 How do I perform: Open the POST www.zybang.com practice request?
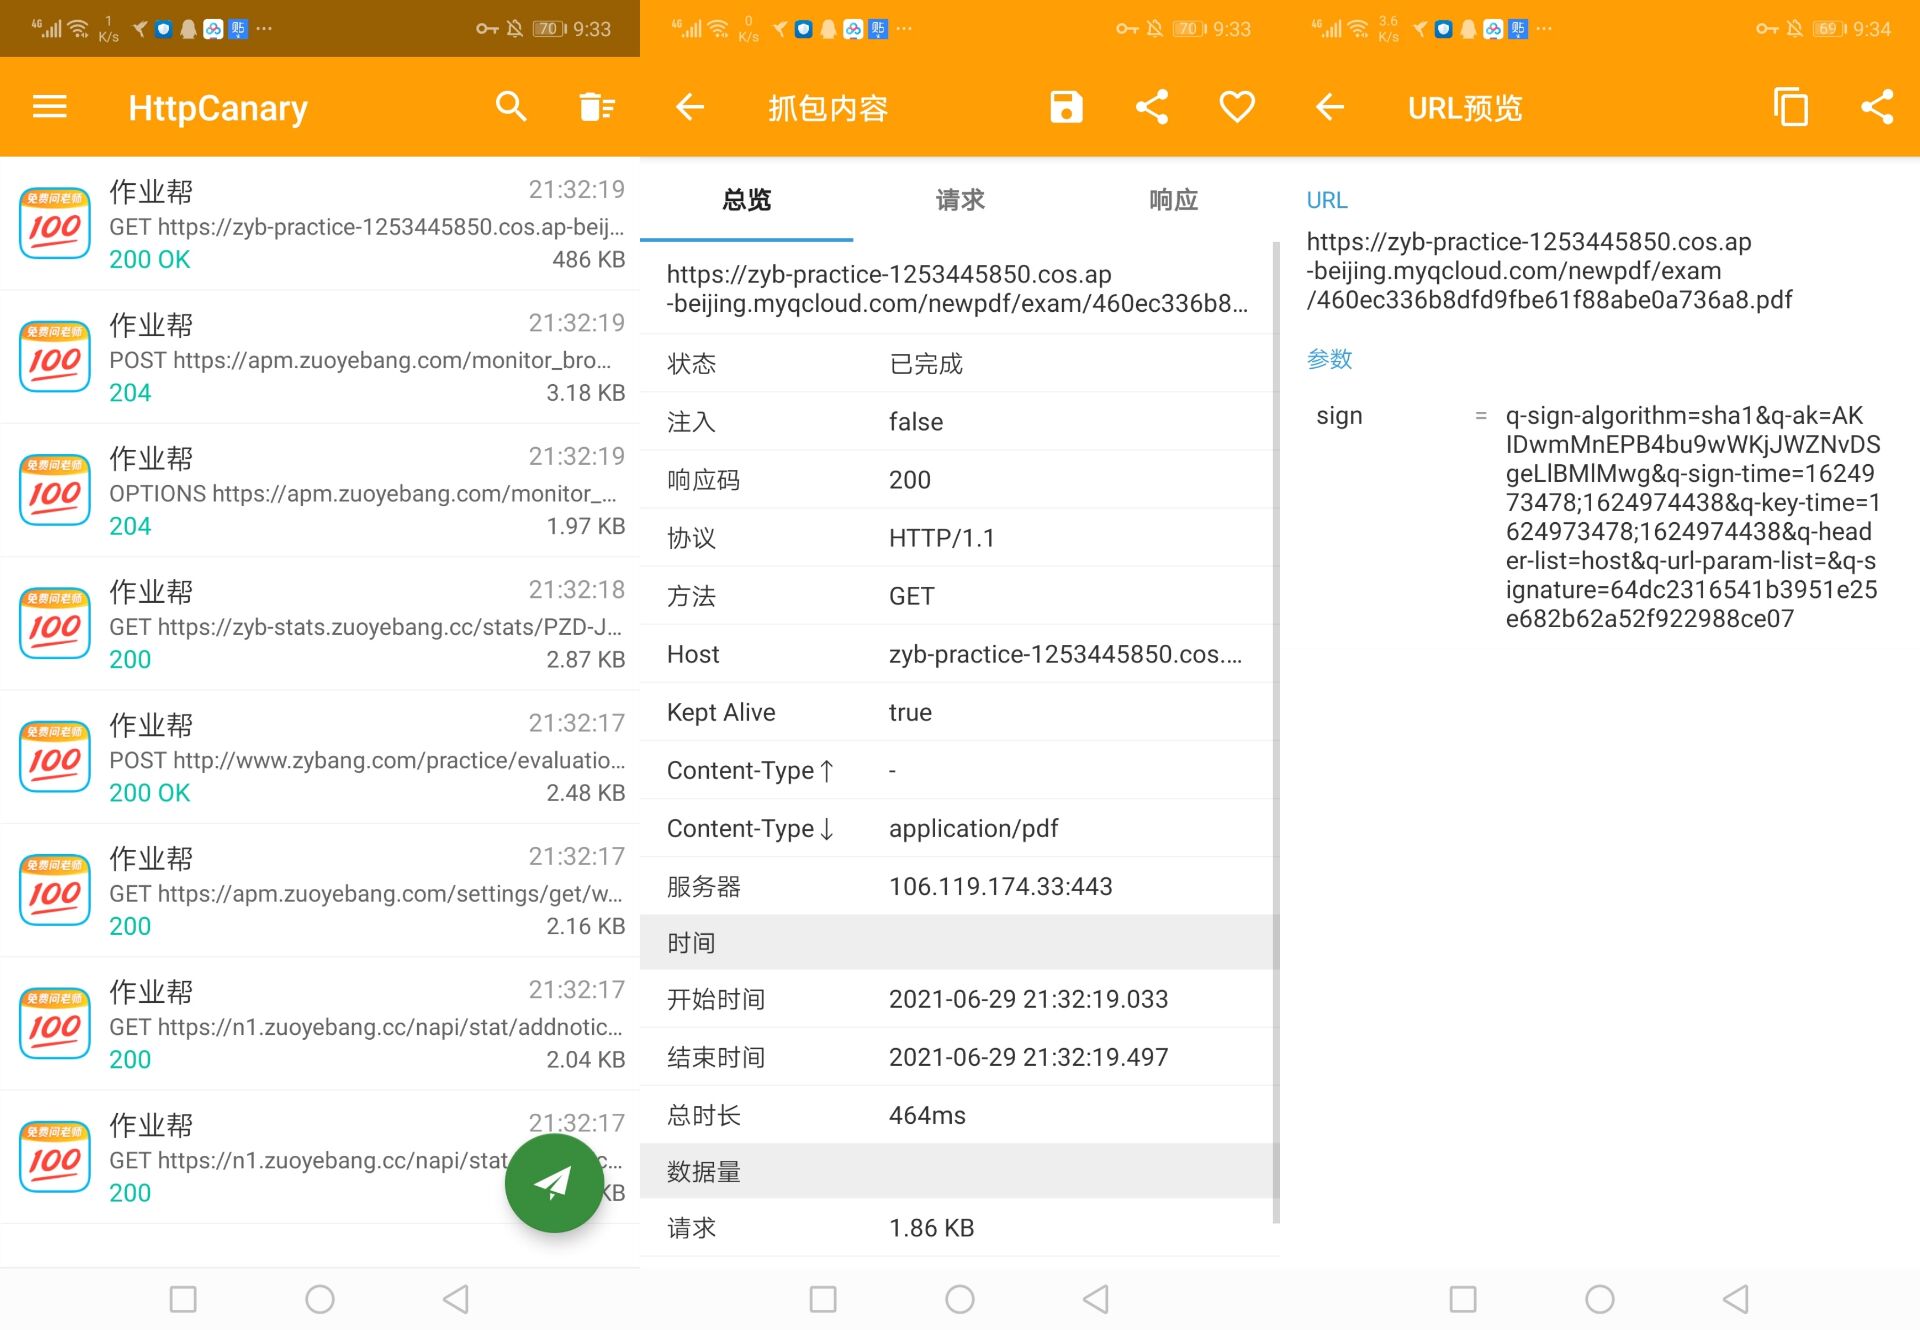pyautogui.click(x=320, y=757)
